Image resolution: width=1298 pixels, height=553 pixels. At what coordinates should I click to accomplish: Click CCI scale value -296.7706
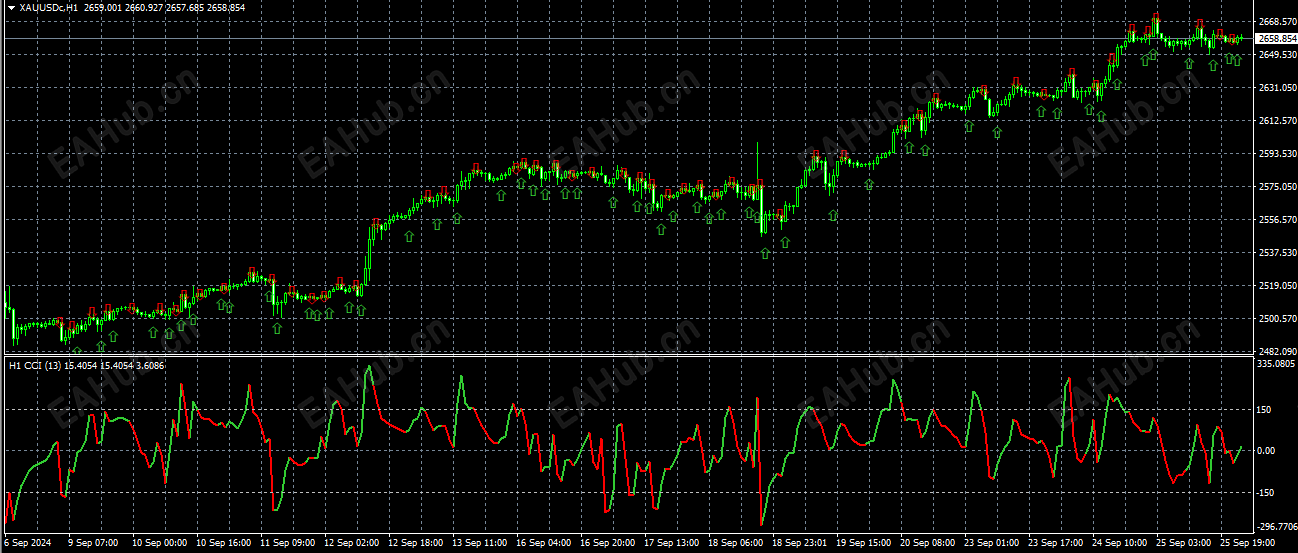[x=1276, y=525]
